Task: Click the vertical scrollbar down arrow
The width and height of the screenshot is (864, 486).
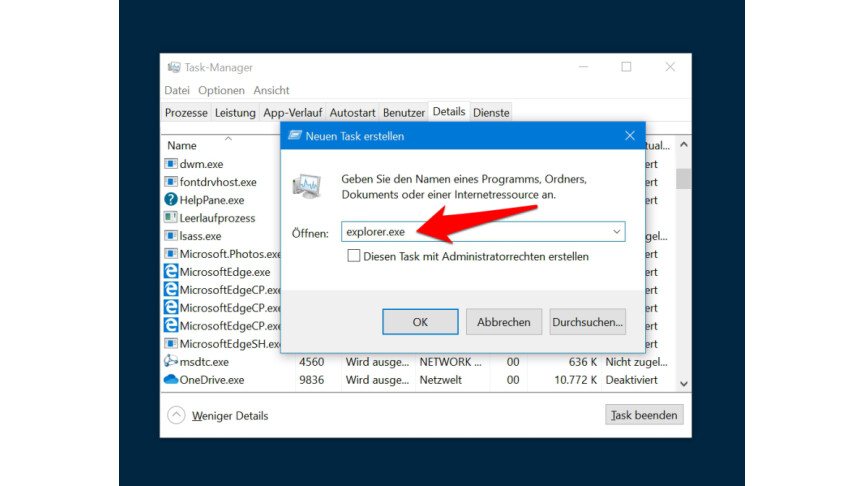Action: tap(684, 383)
